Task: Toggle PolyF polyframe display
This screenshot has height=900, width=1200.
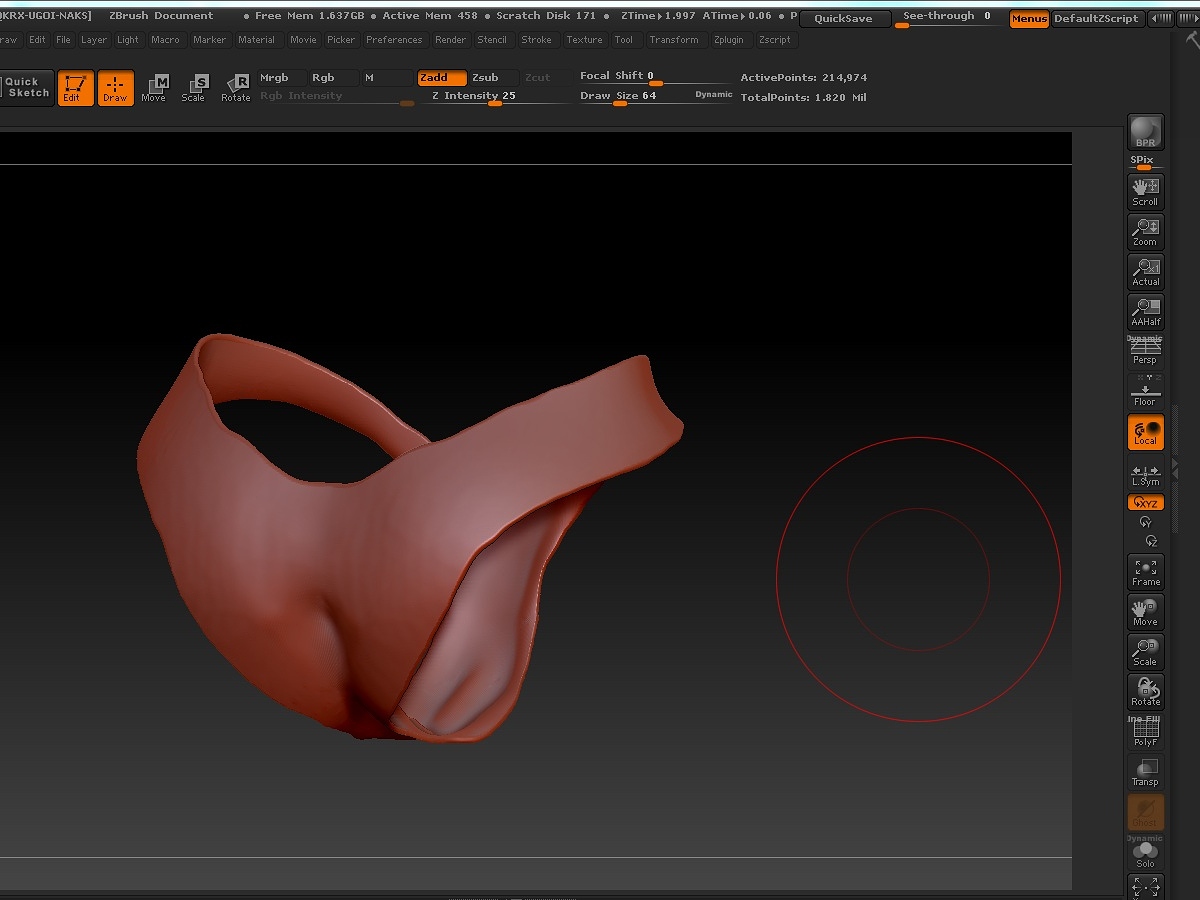Action: pyautogui.click(x=1145, y=732)
